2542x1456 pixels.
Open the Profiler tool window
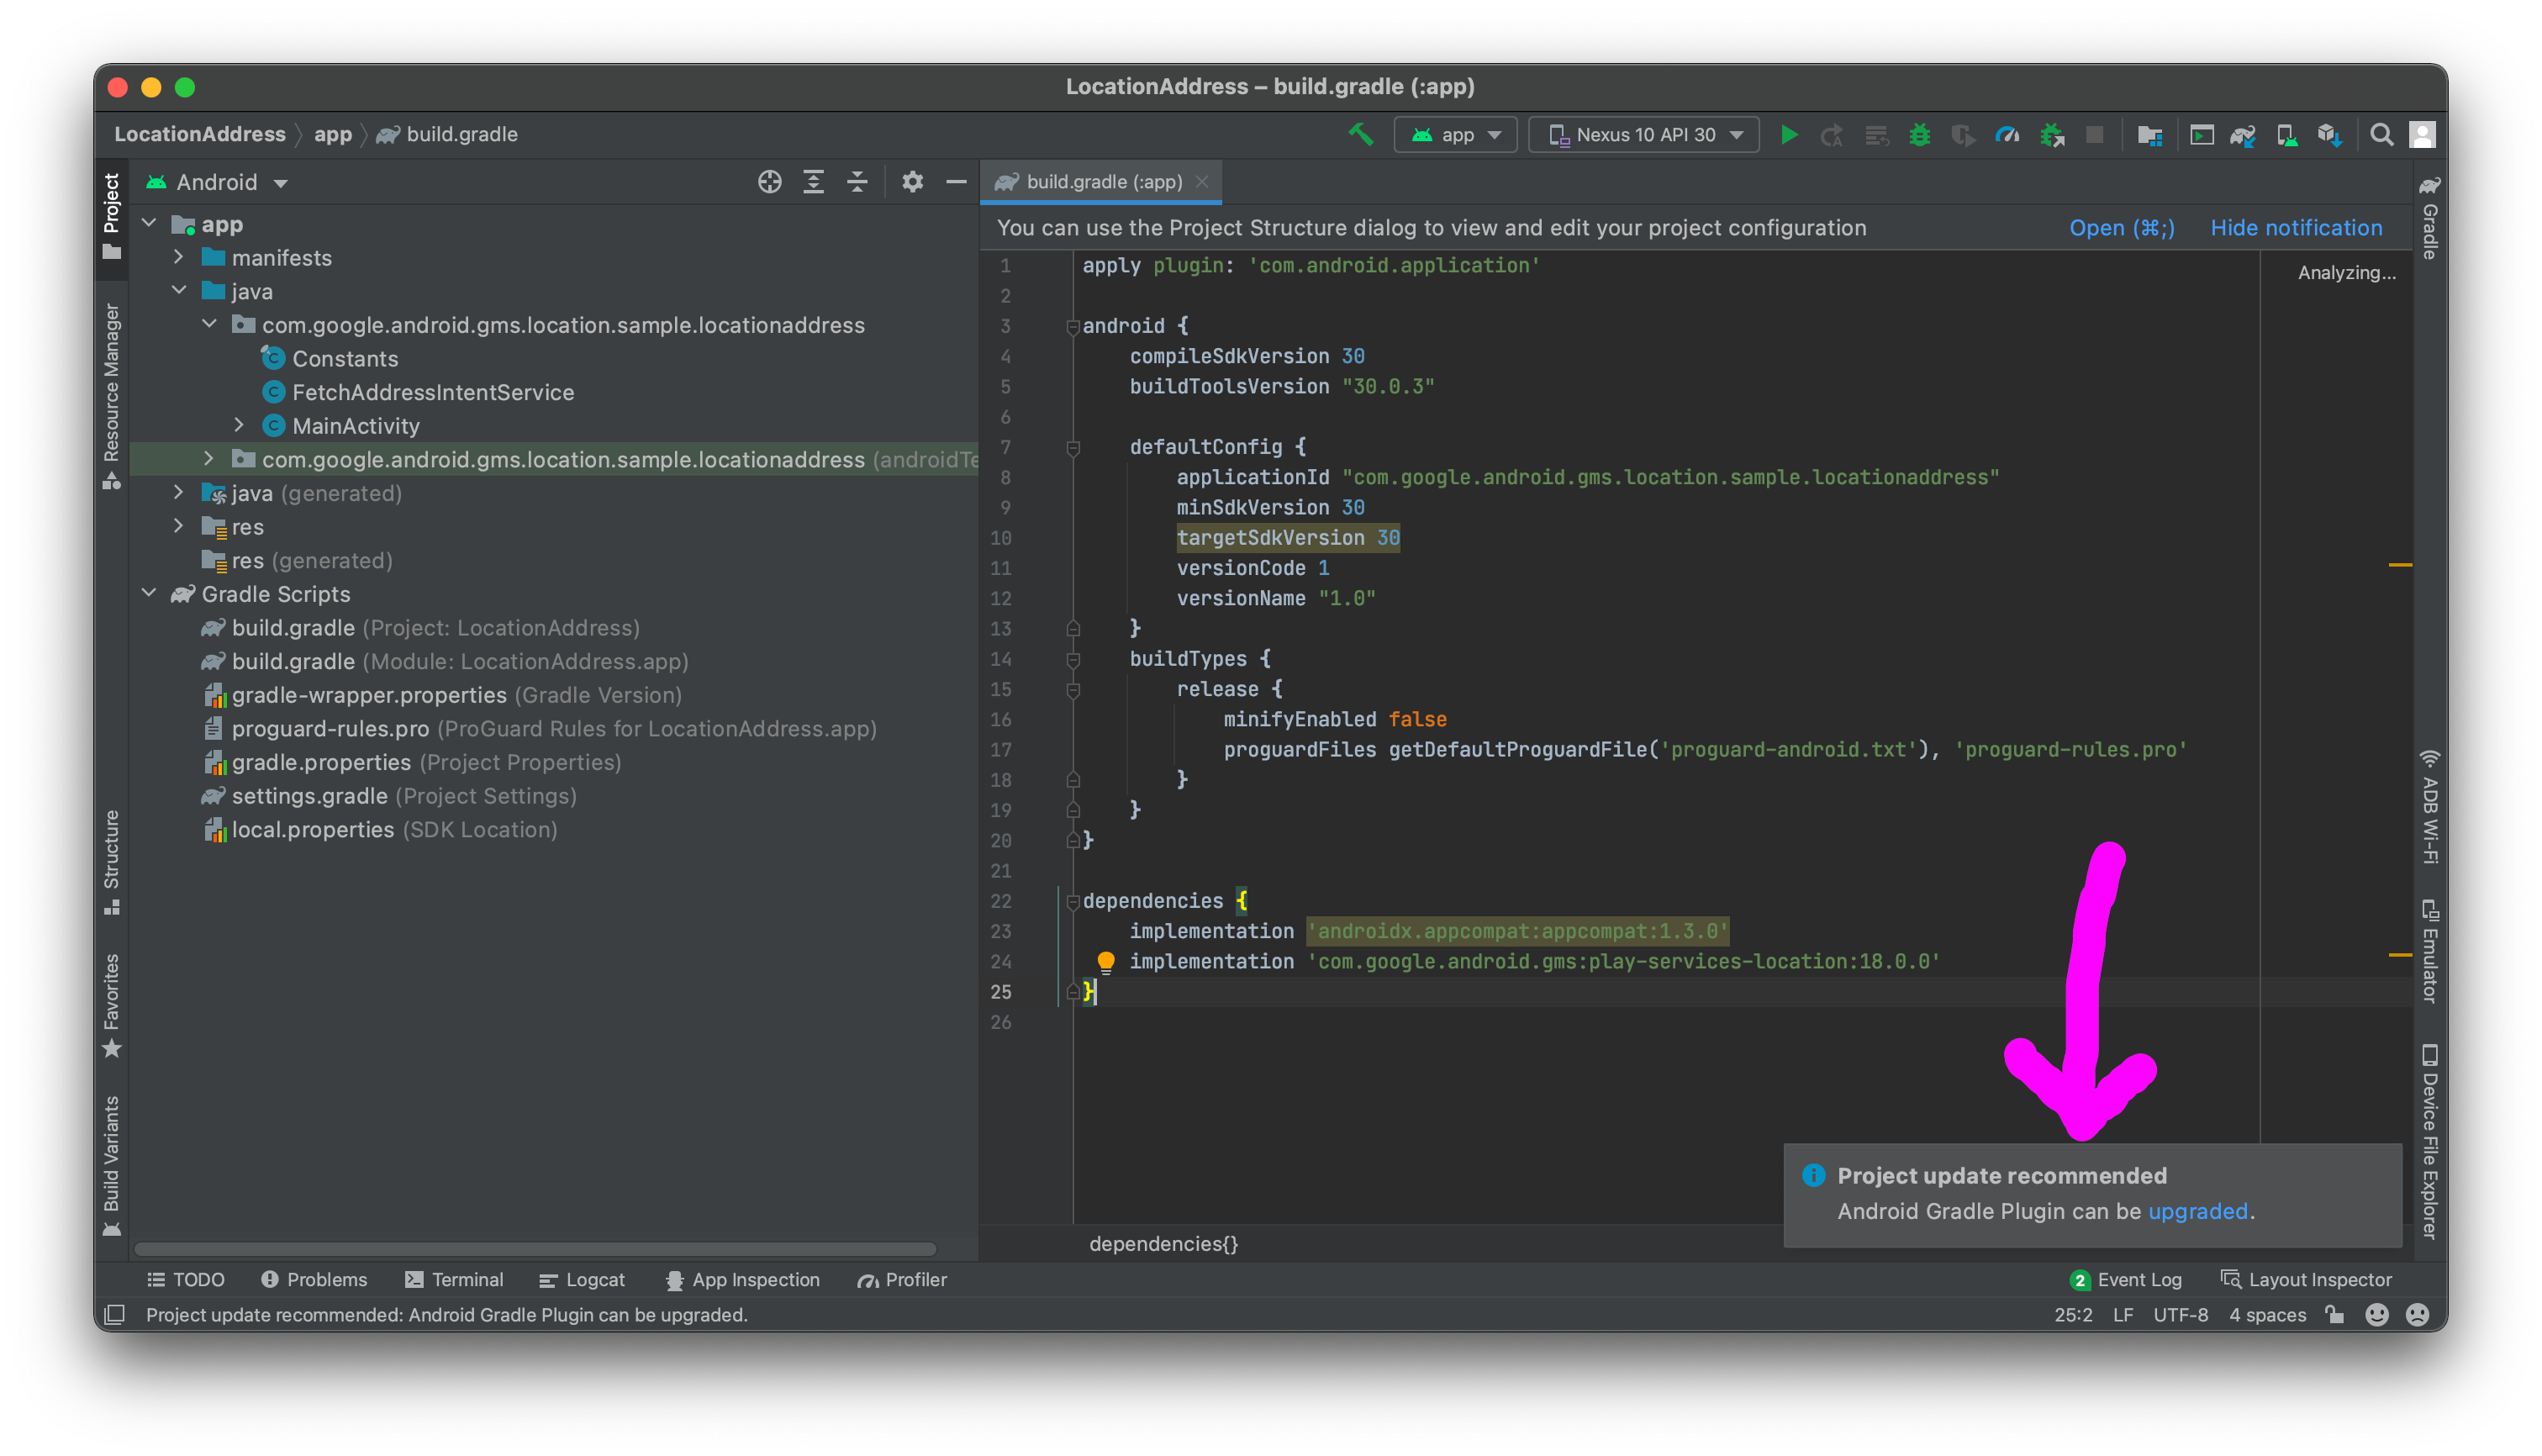tap(902, 1280)
